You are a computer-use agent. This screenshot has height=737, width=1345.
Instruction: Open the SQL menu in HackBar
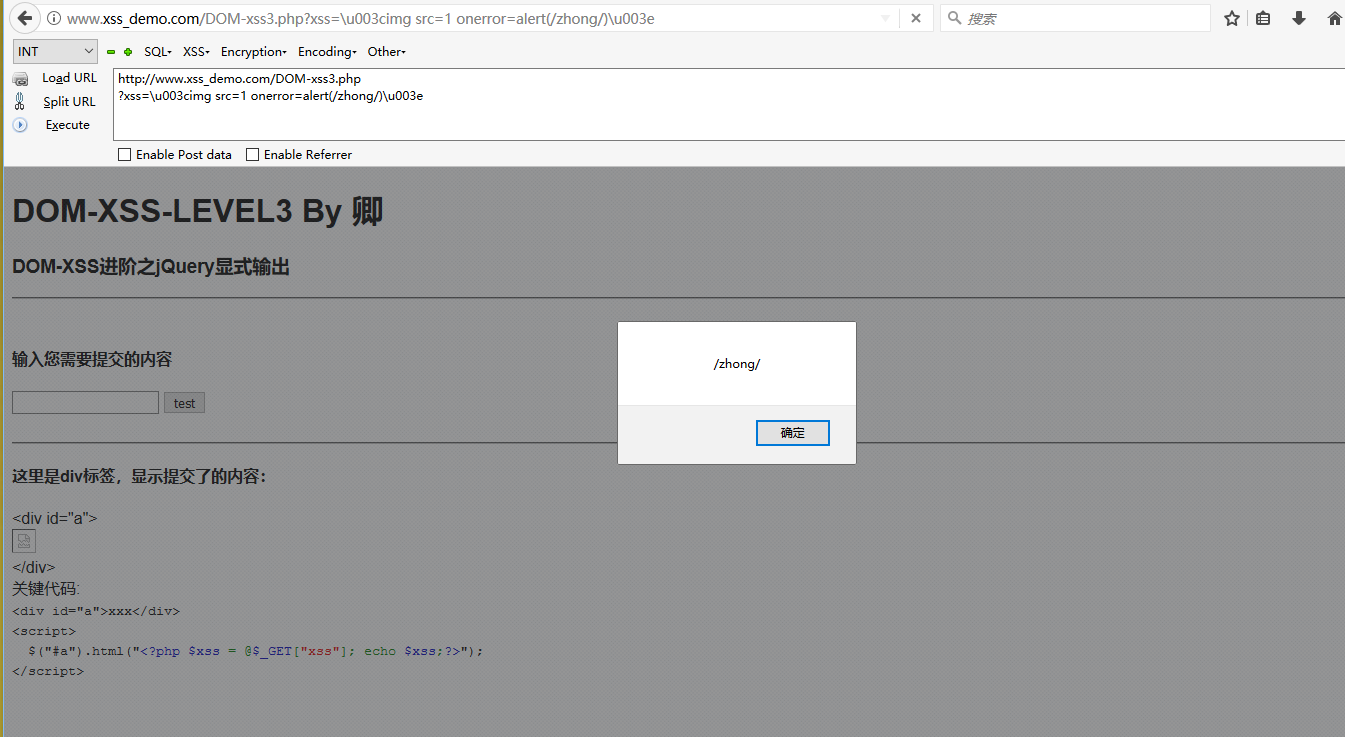(158, 52)
